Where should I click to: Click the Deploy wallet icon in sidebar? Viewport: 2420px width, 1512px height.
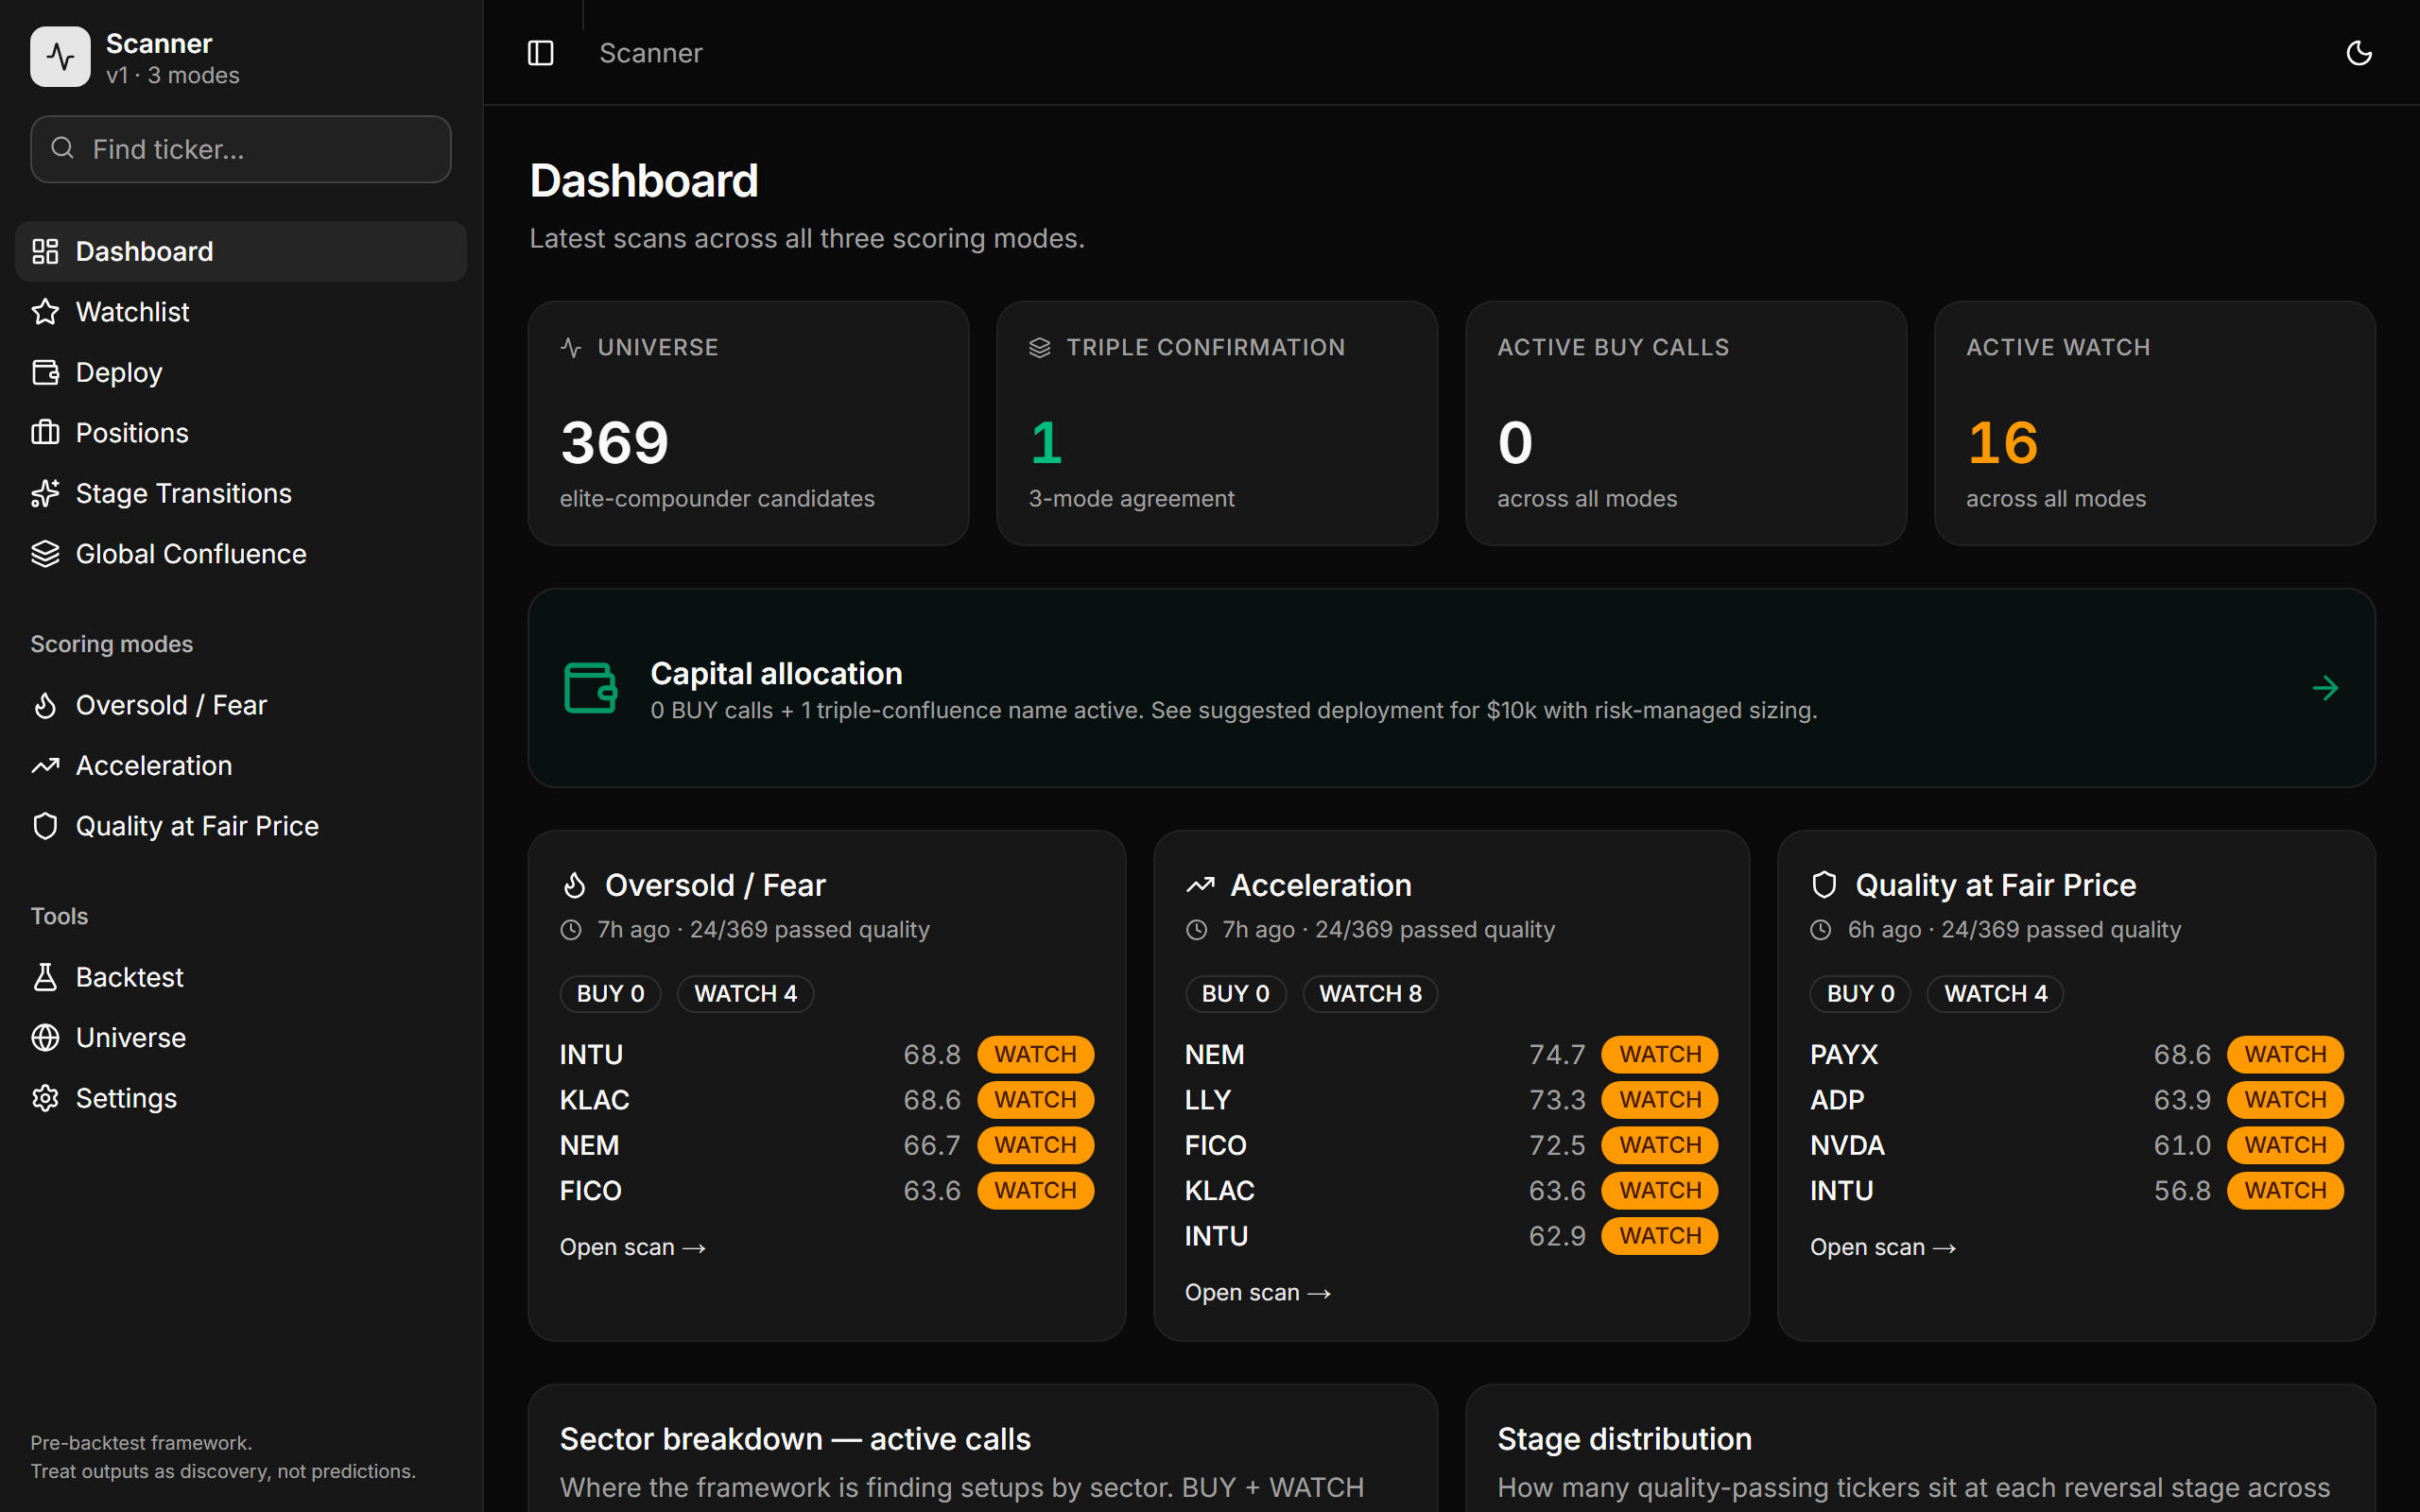point(45,372)
